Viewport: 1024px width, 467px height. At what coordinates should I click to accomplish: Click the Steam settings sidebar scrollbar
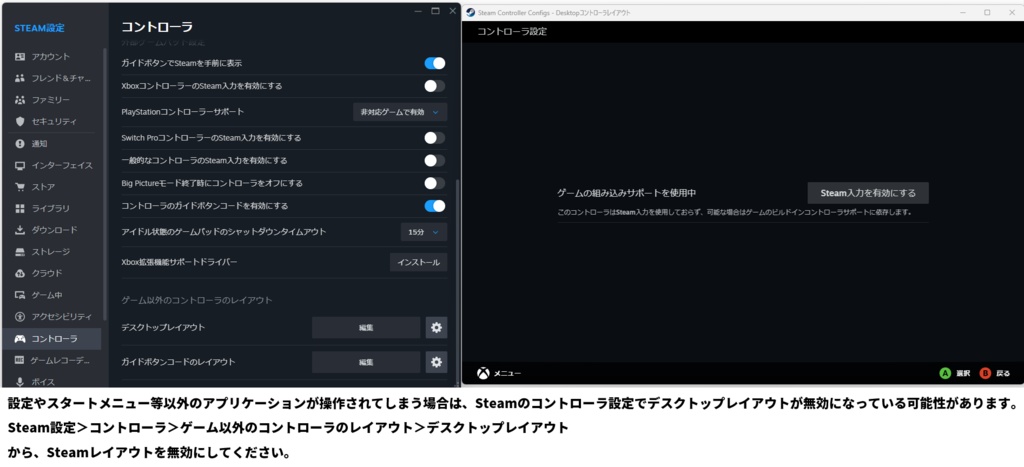(105, 183)
